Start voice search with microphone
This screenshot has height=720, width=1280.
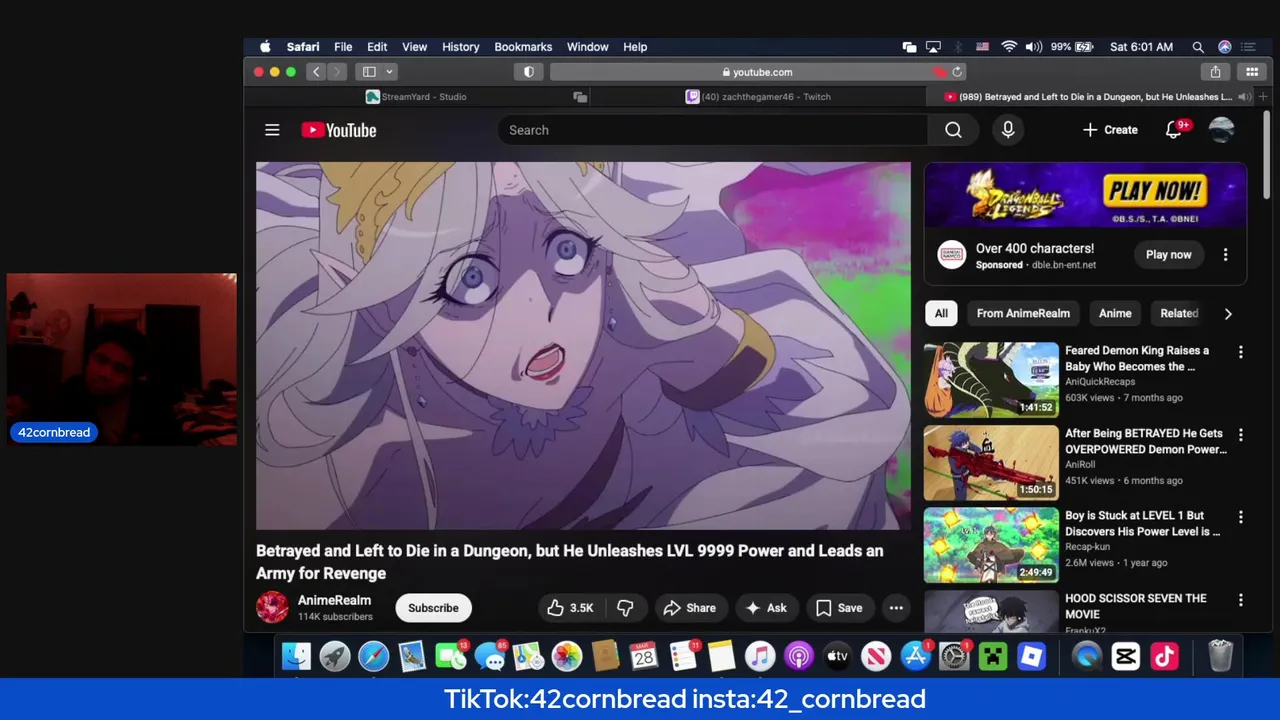(1008, 130)
